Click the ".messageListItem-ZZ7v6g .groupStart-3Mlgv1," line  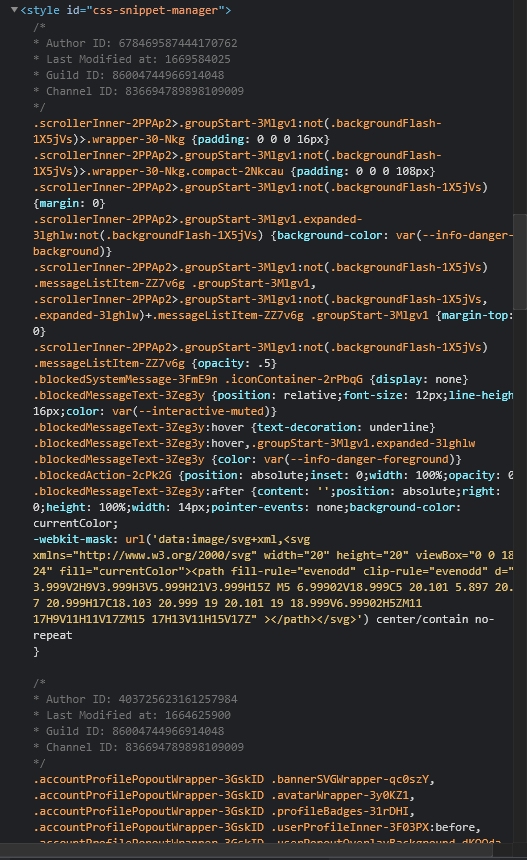174,283
